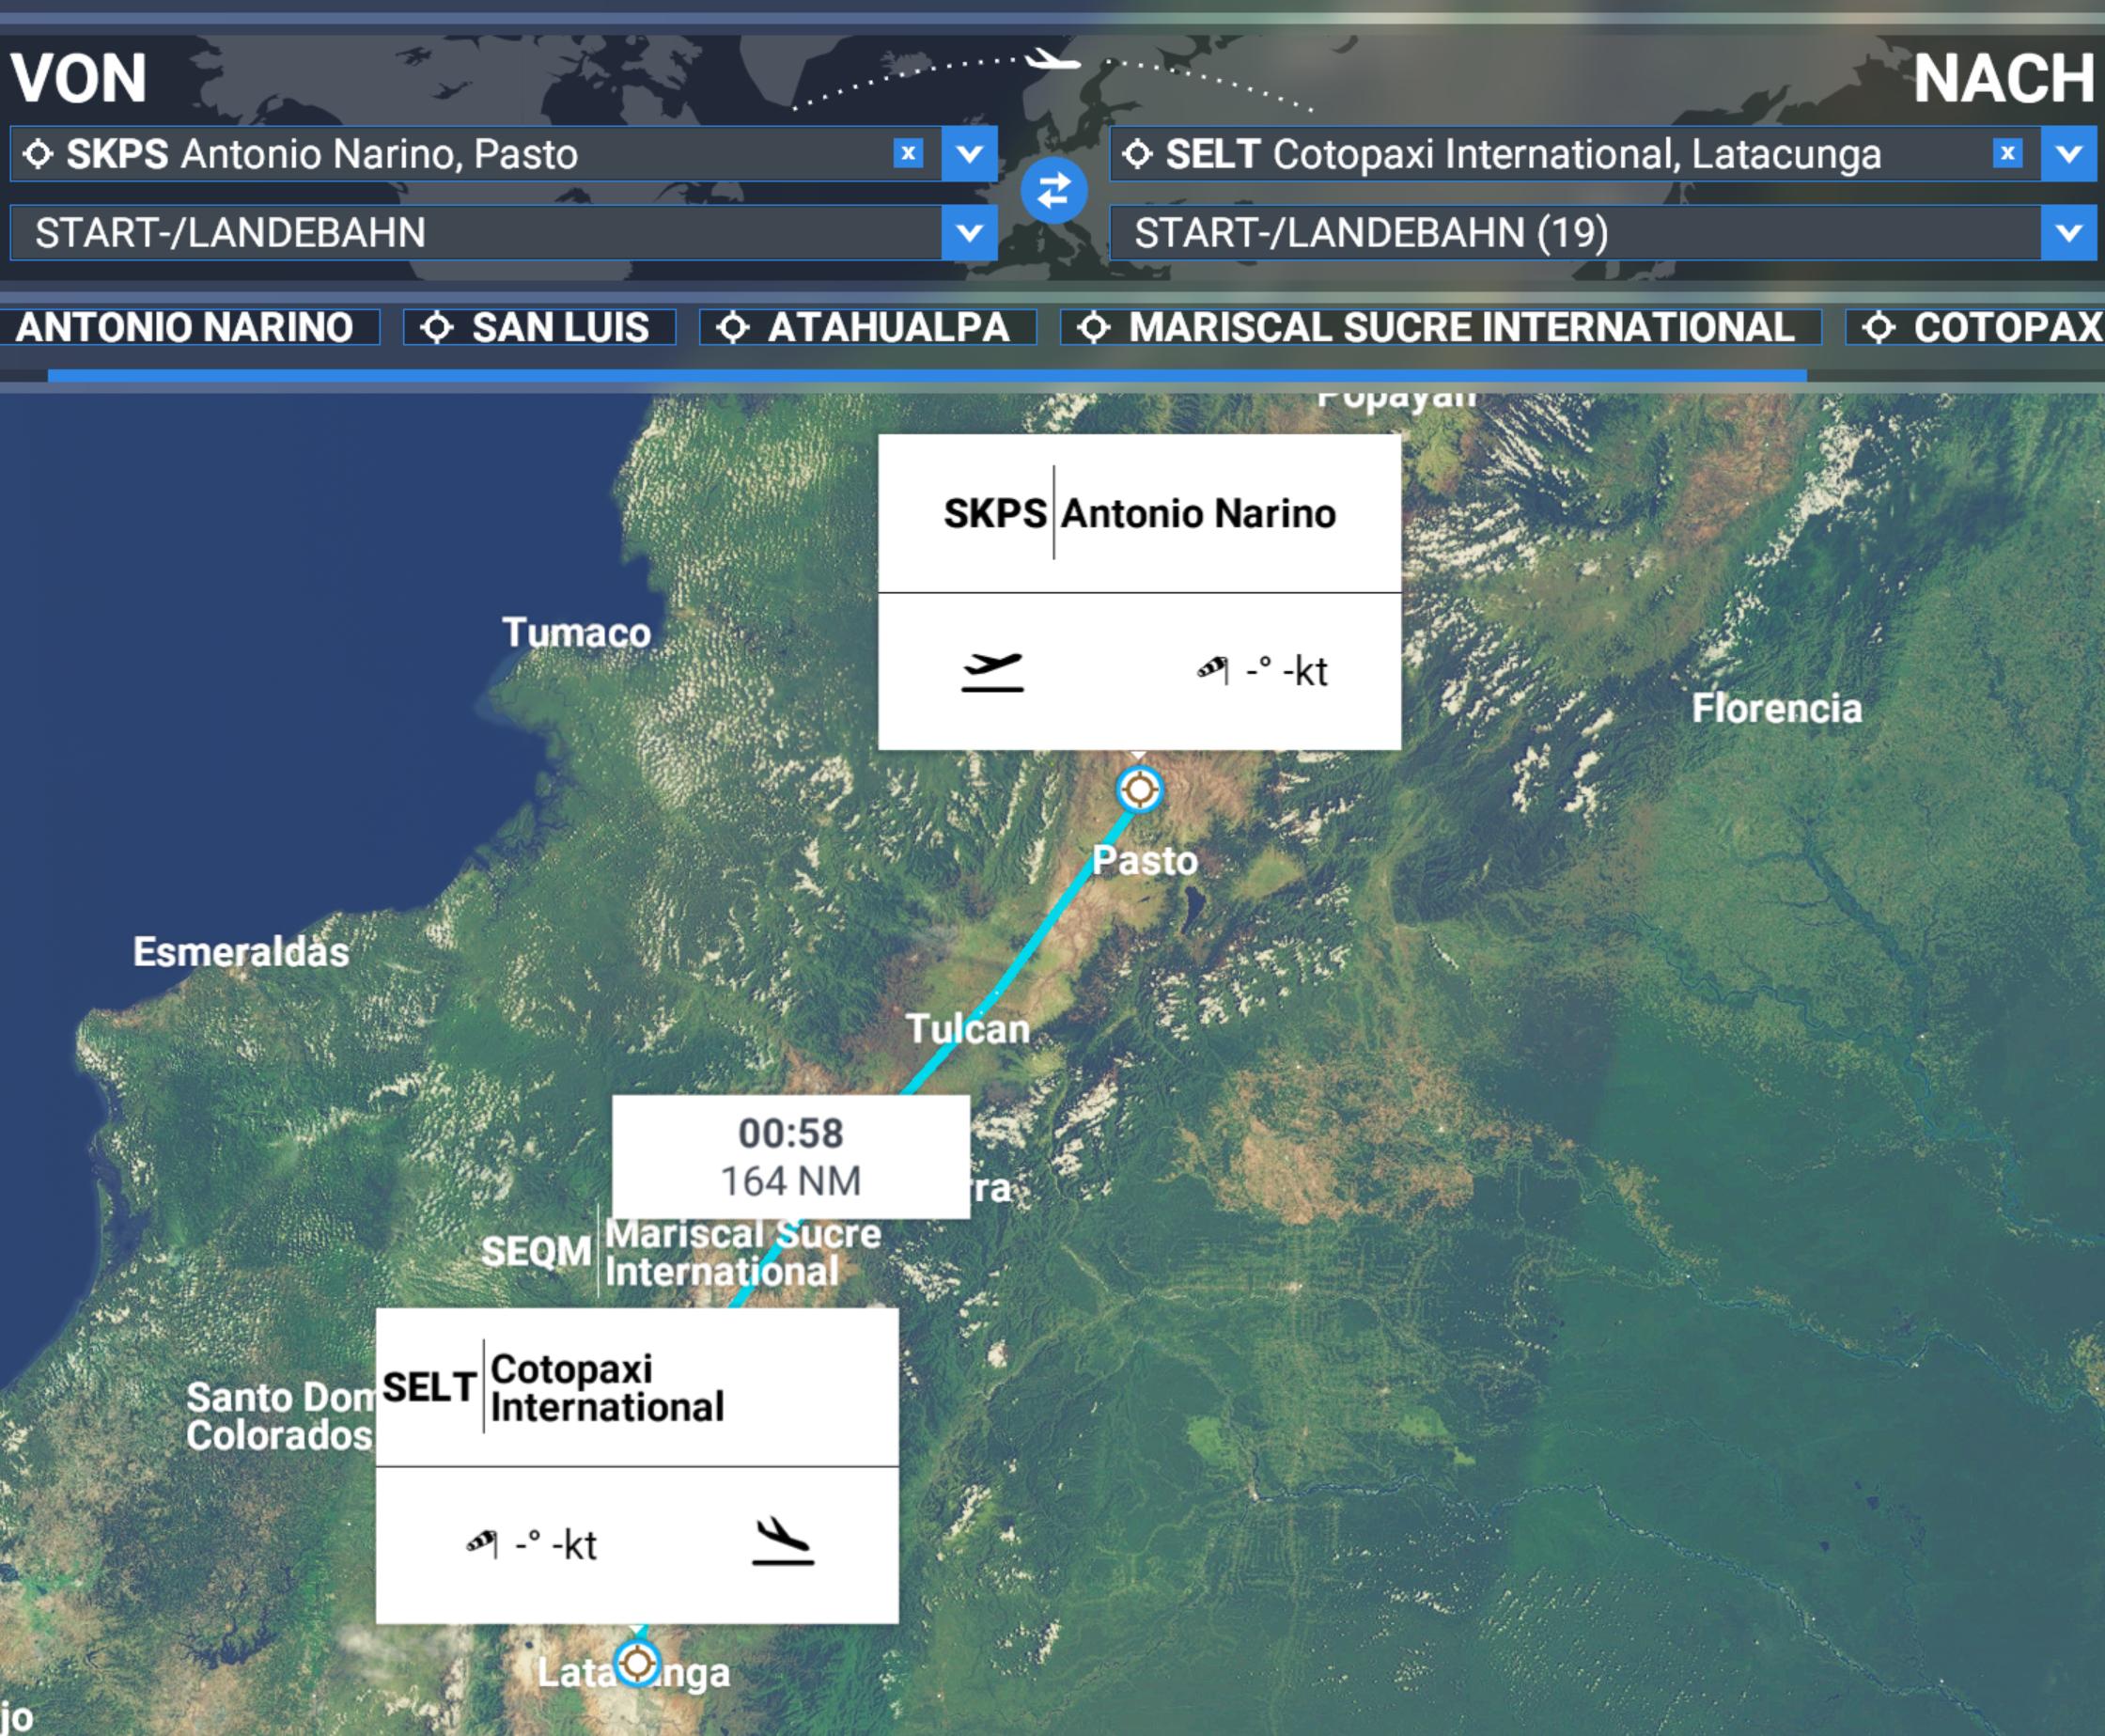Select the ATAHUALPA waypoint tab
Screen dimensions: 2105x1736
click(x=867, y=327)
